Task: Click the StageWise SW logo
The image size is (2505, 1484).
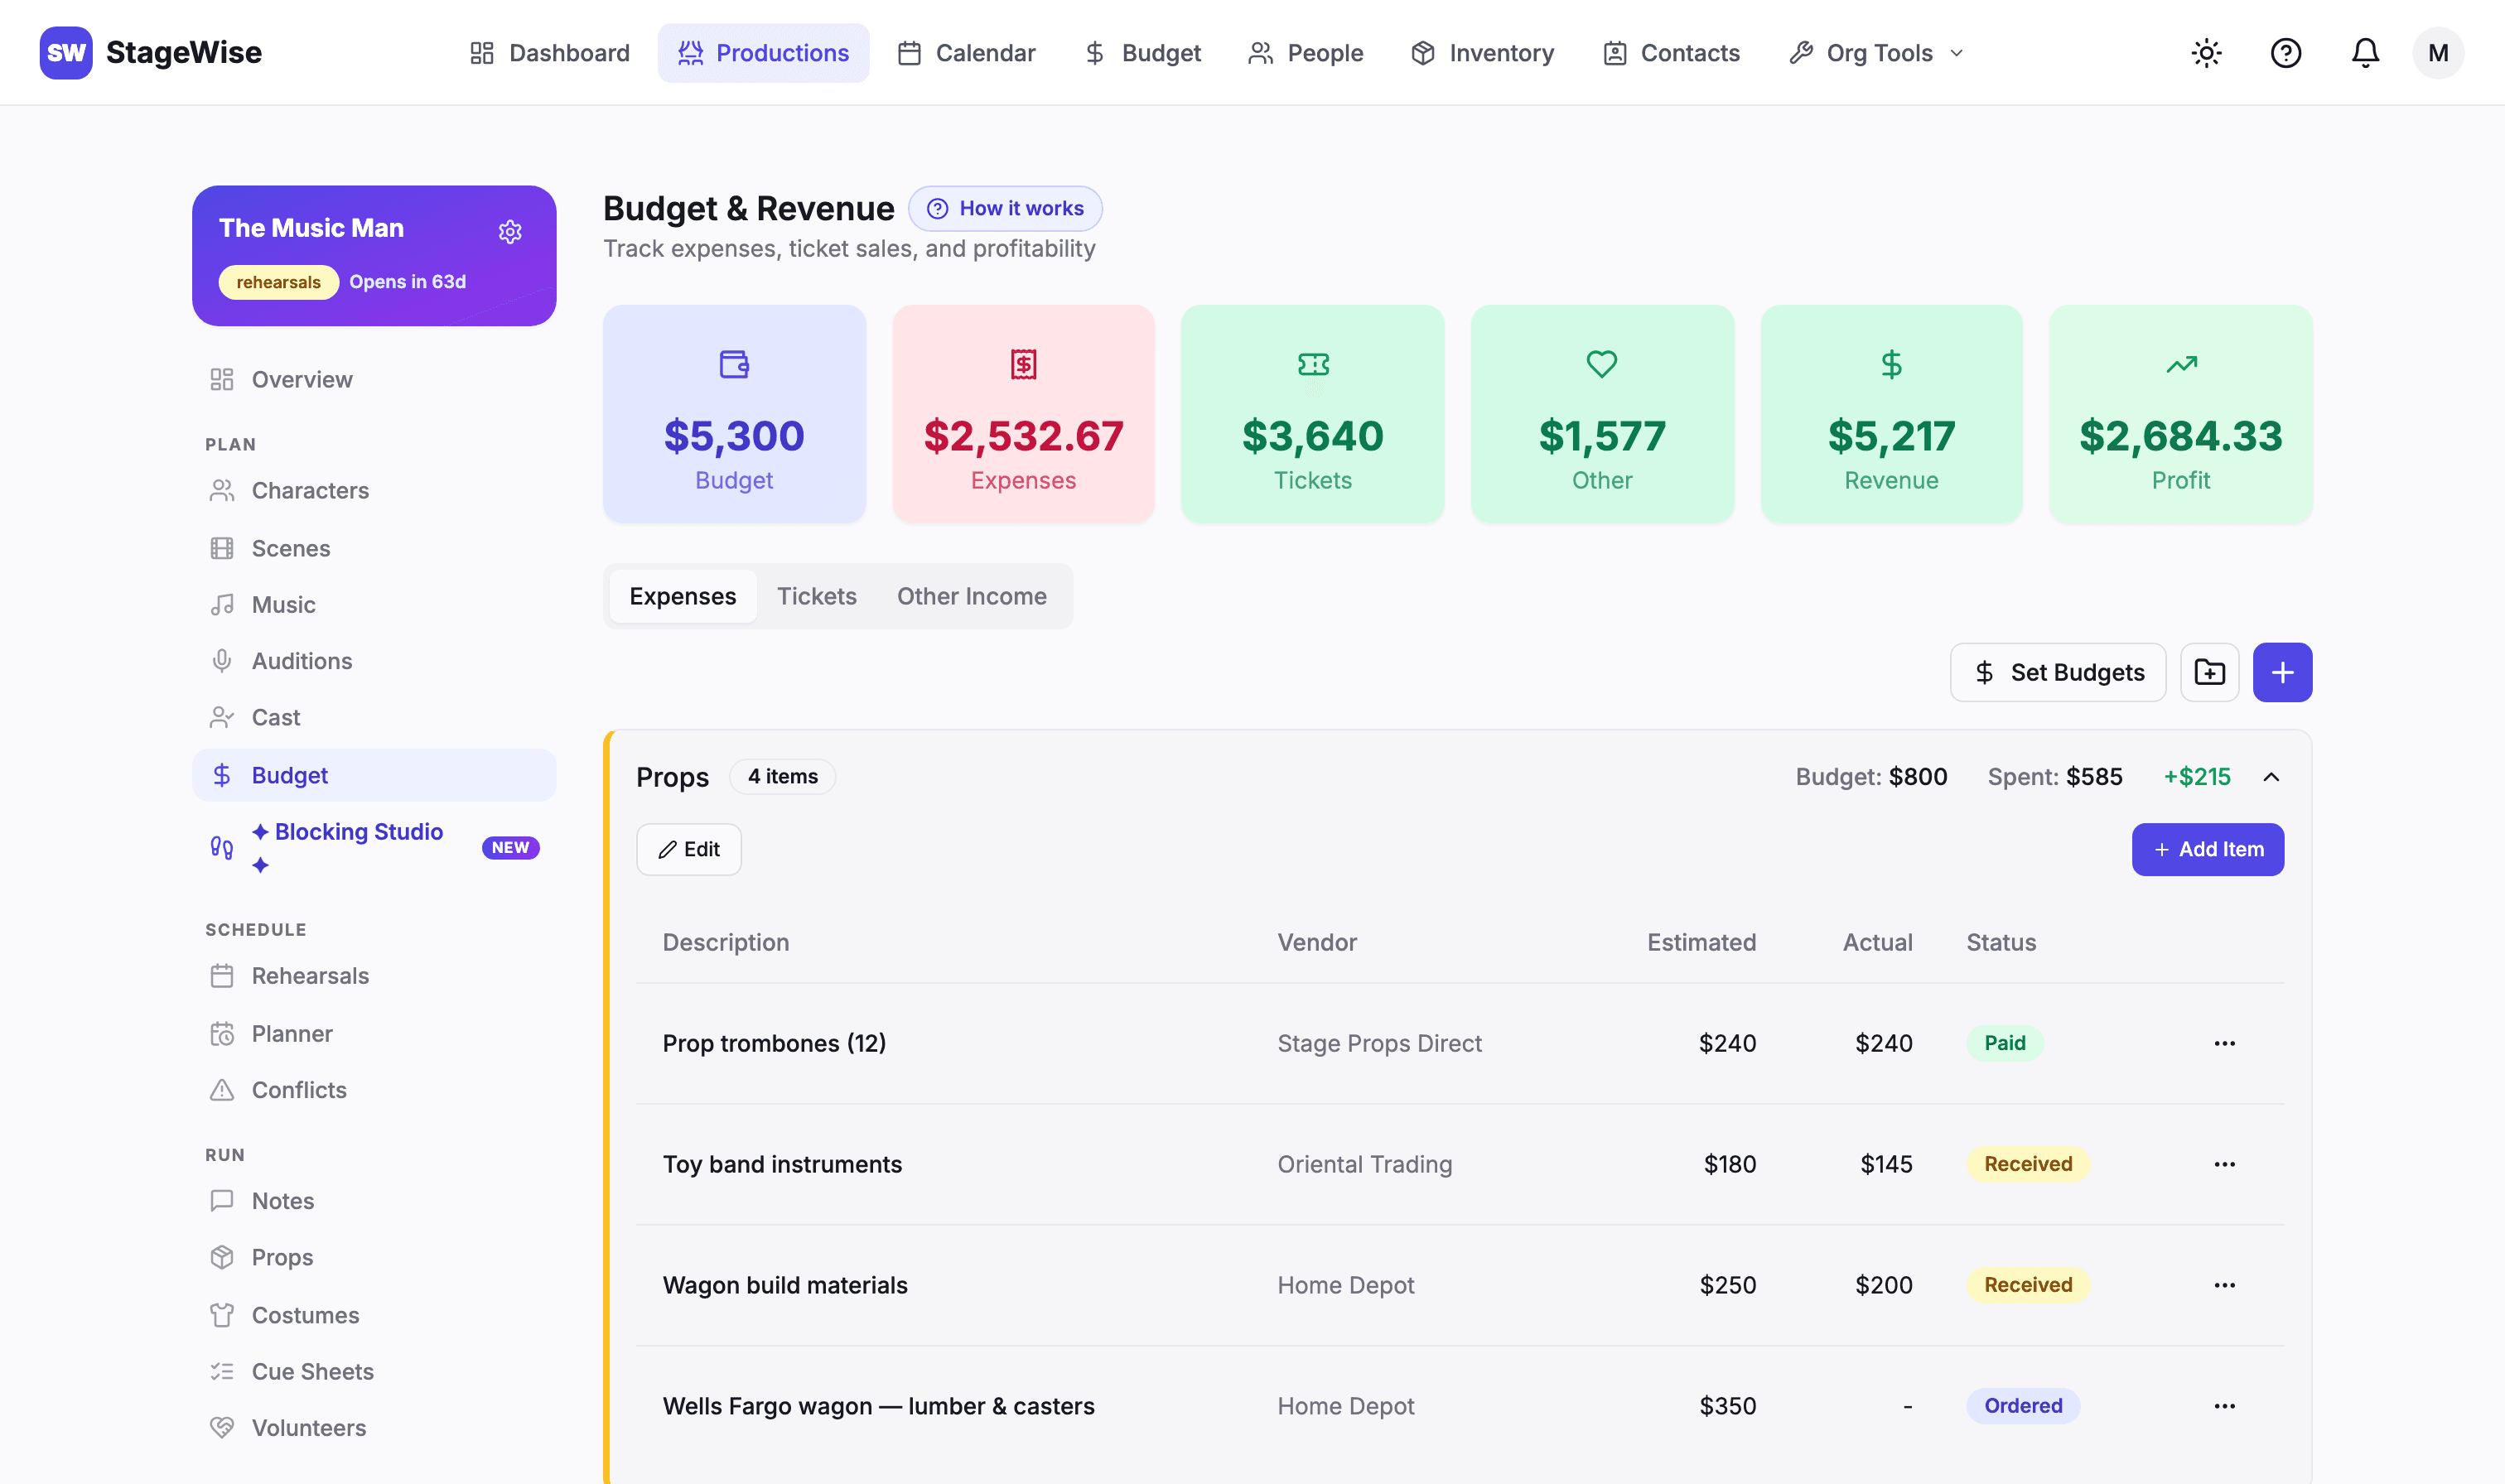Action: click(66, 53)
